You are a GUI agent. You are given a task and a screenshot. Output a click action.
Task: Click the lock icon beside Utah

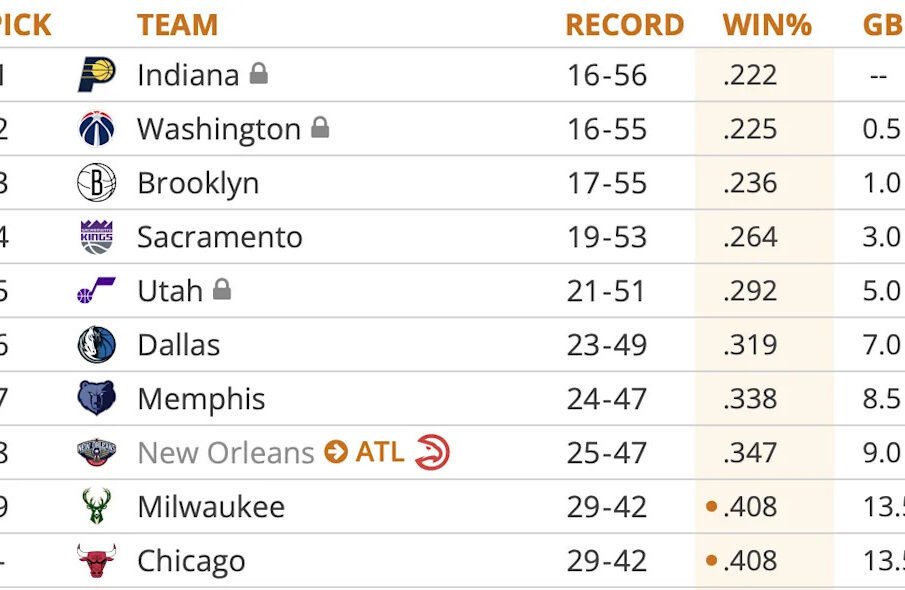[222, 289]
